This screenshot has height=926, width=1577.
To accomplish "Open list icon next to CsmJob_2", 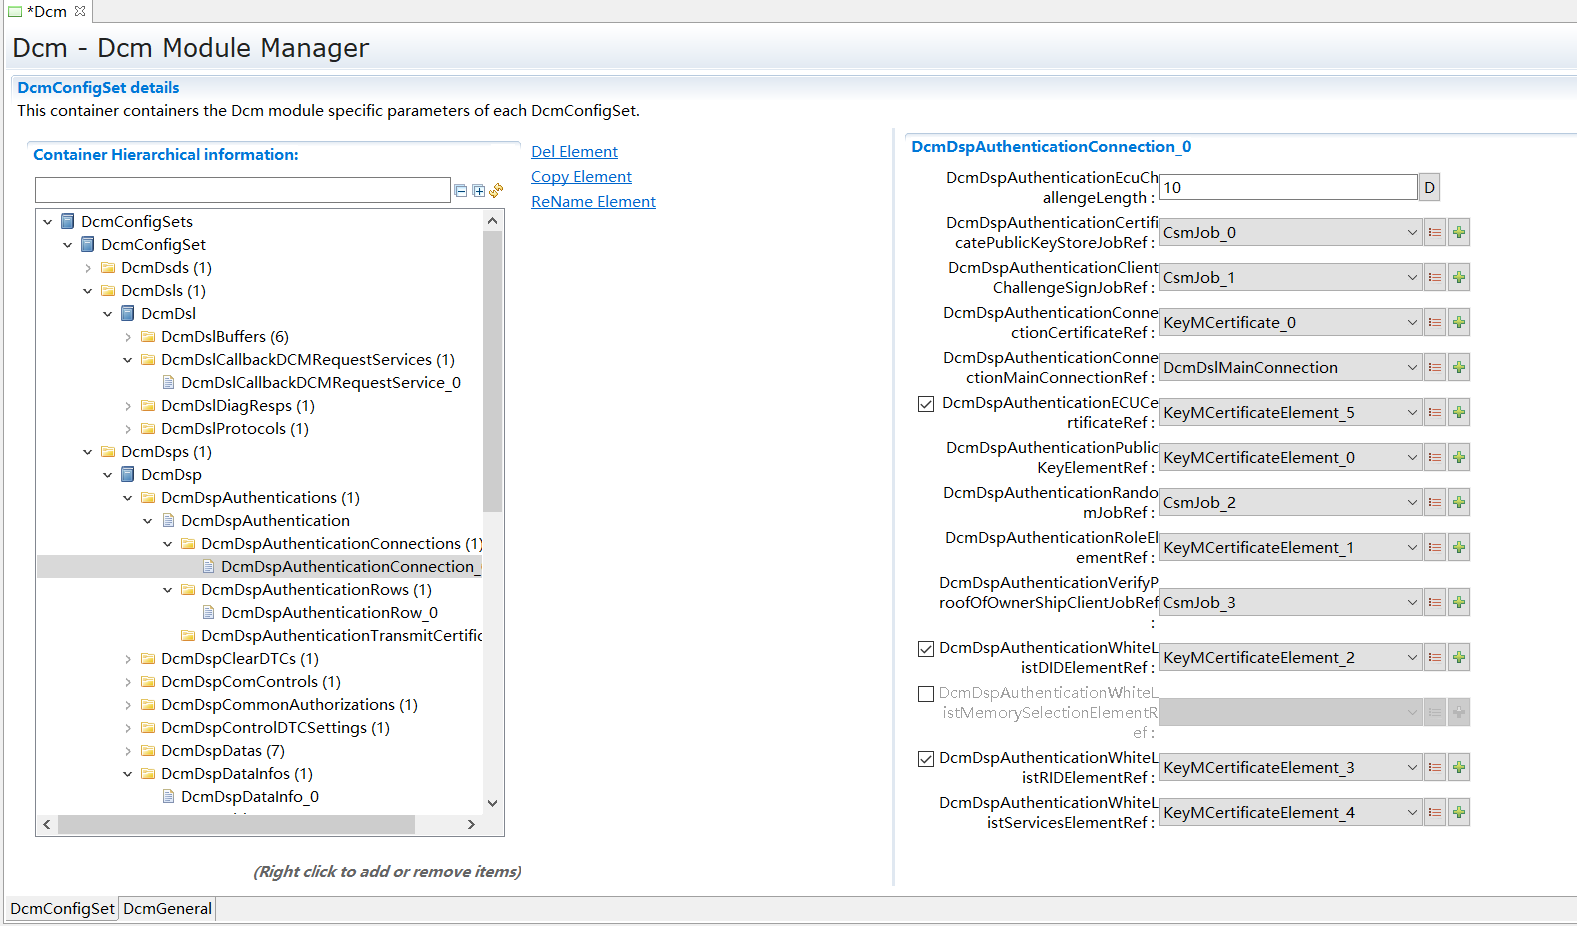I will click(1435, 503).
